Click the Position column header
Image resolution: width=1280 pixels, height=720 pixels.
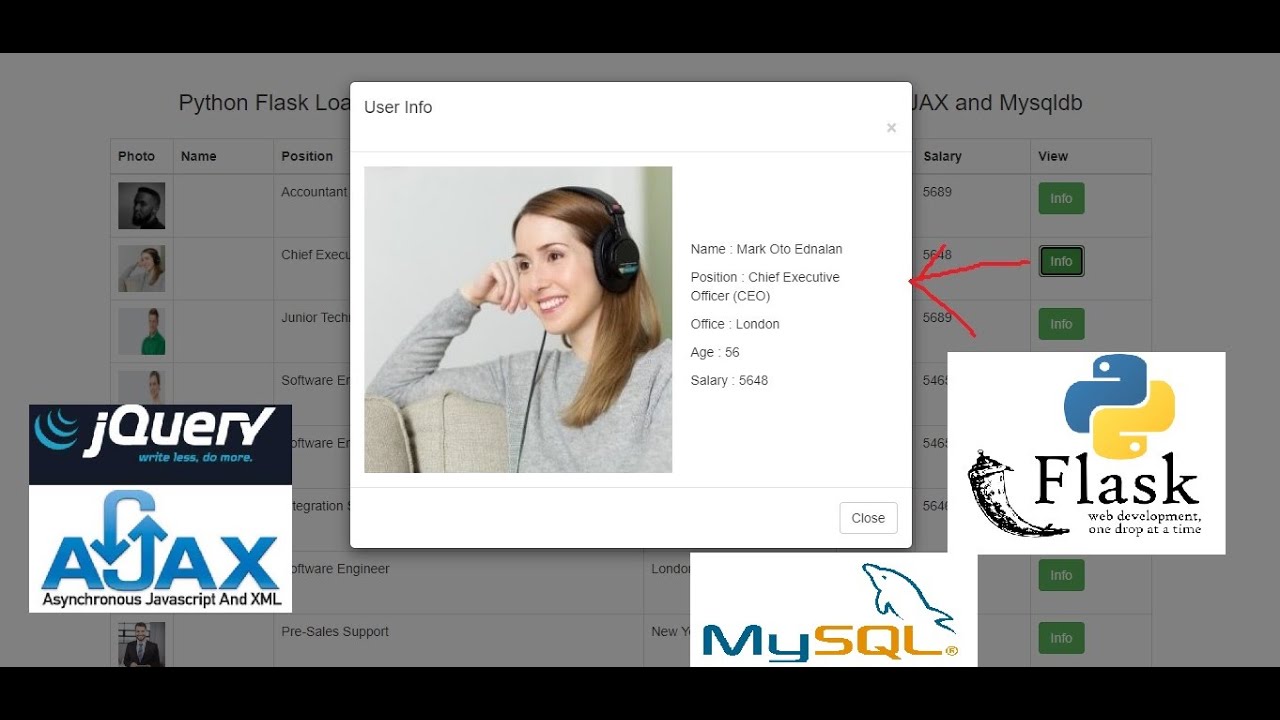(307, 156)
